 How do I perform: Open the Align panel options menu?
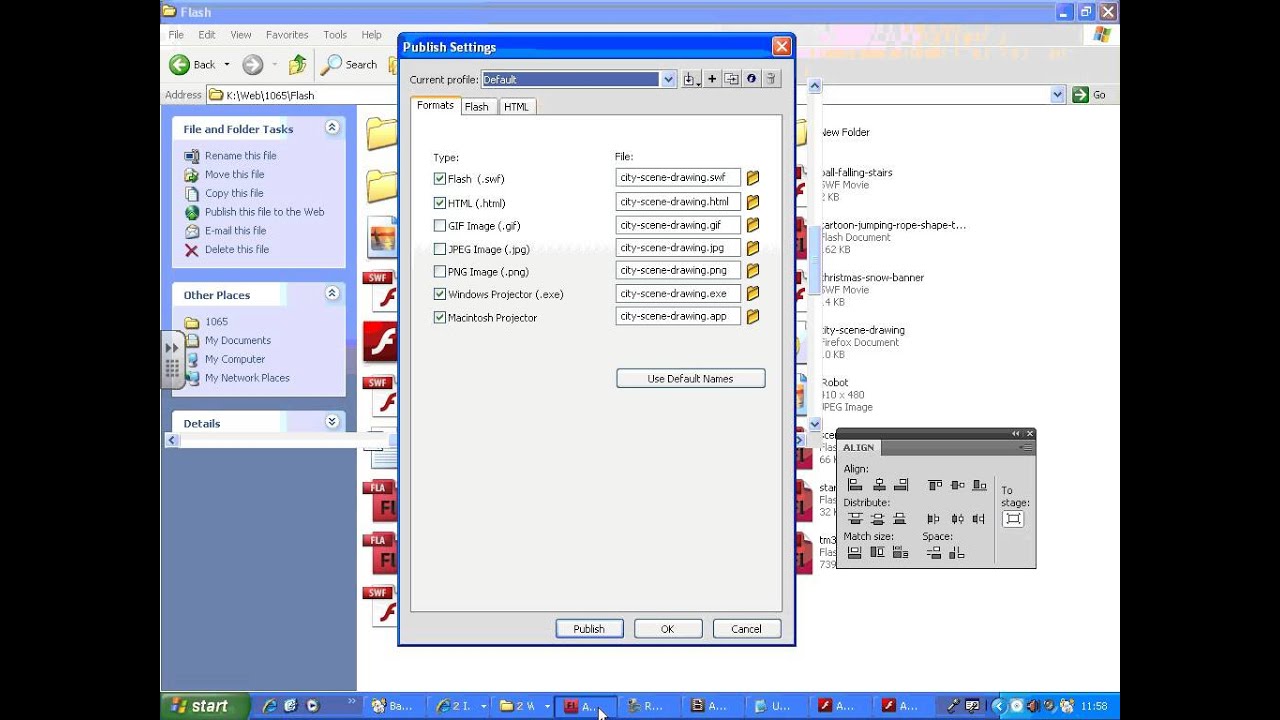coord(1026,447)
